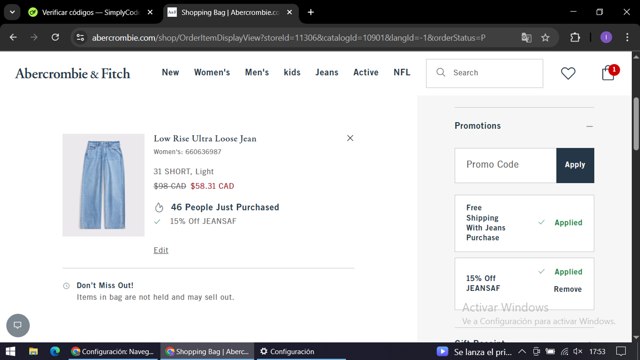
Task: Open Microsoft Edge from taskbar
Action: [x=55, y=351]
